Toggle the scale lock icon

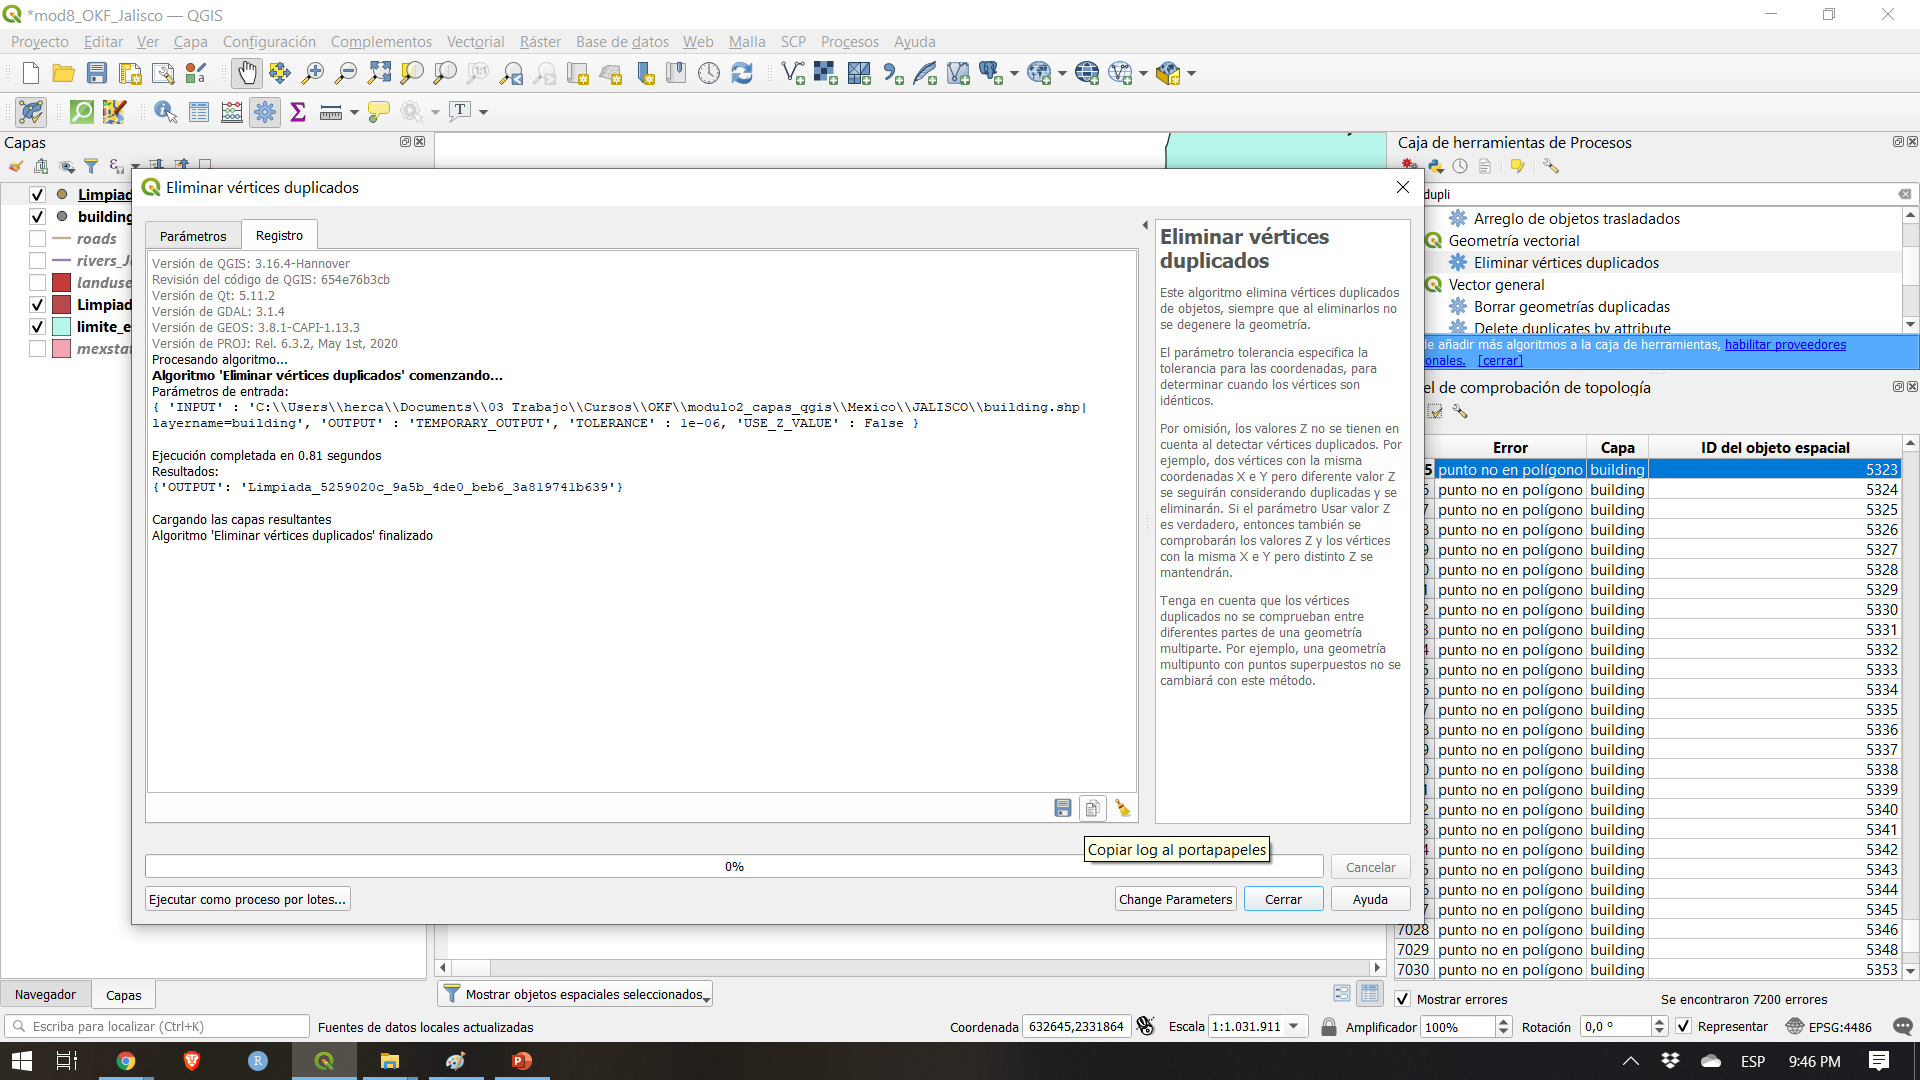(1328, 1027)
